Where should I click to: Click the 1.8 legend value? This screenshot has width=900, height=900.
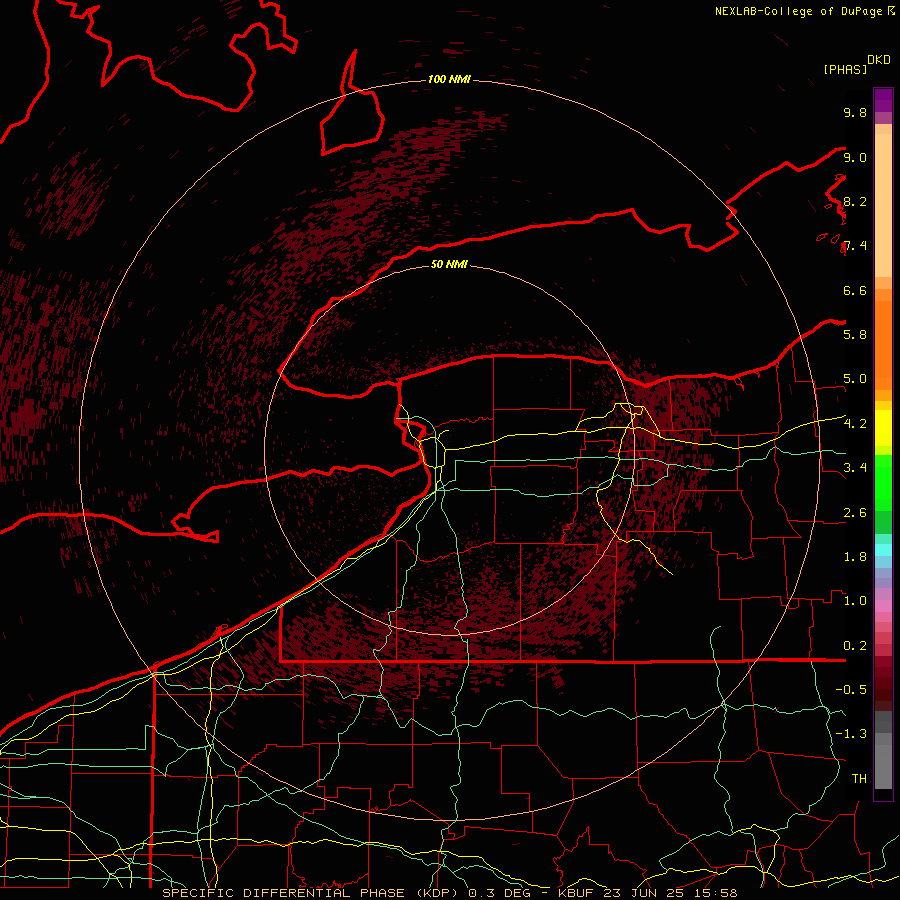[x=855, y=556]
